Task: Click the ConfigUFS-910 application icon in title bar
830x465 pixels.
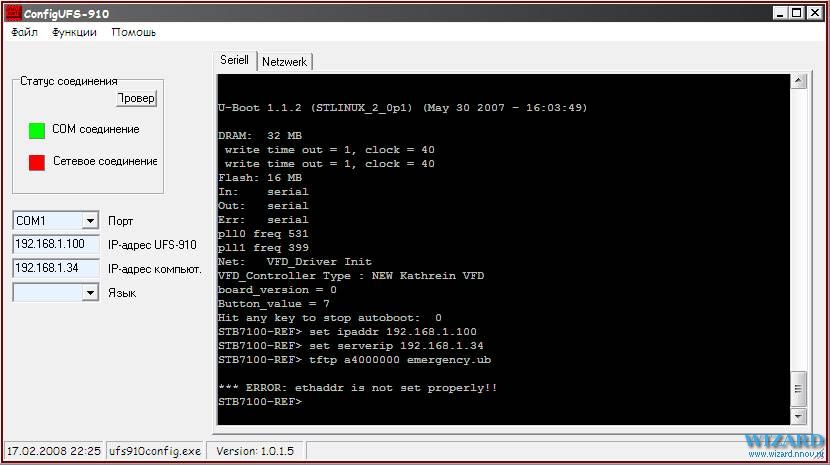Action: coord(13,13)
